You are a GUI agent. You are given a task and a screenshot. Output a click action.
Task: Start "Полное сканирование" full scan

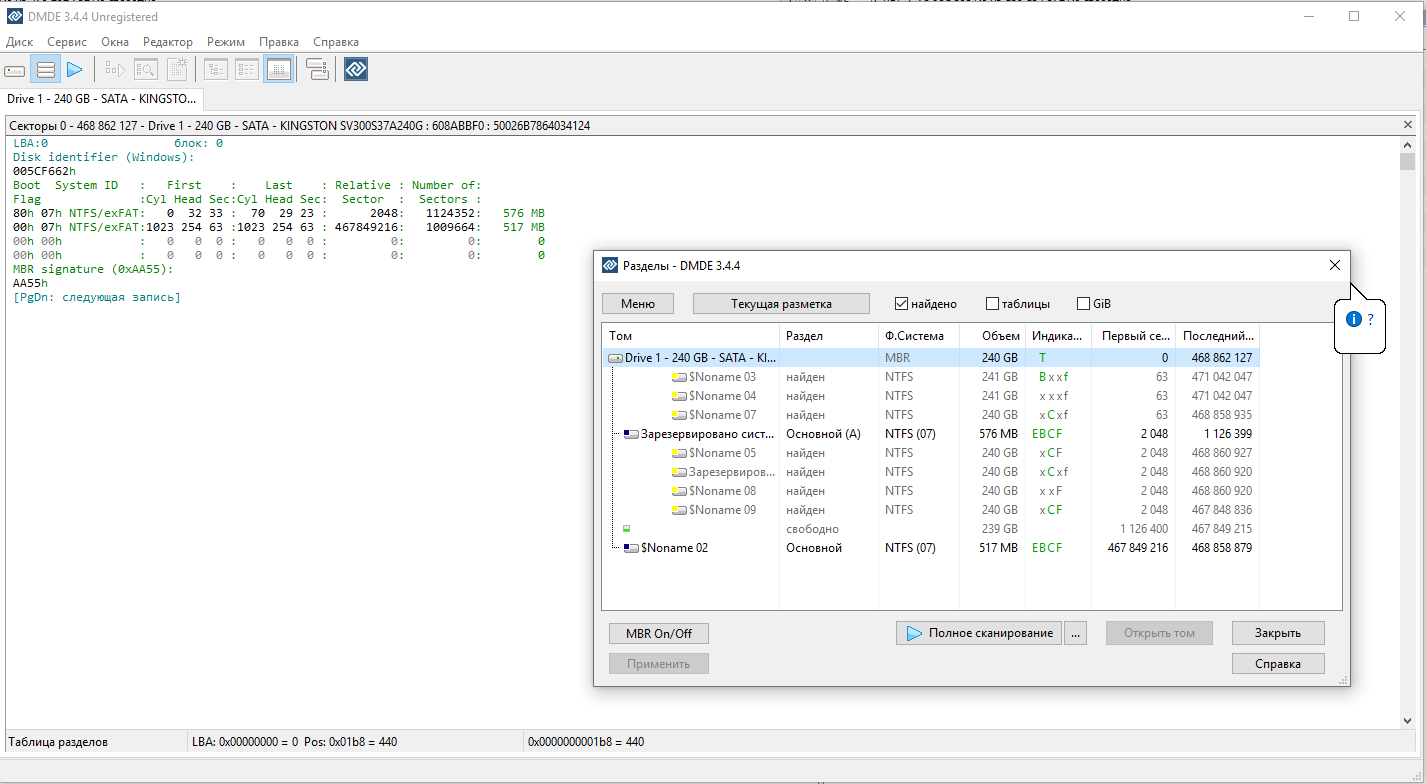(x=978, y=633)
